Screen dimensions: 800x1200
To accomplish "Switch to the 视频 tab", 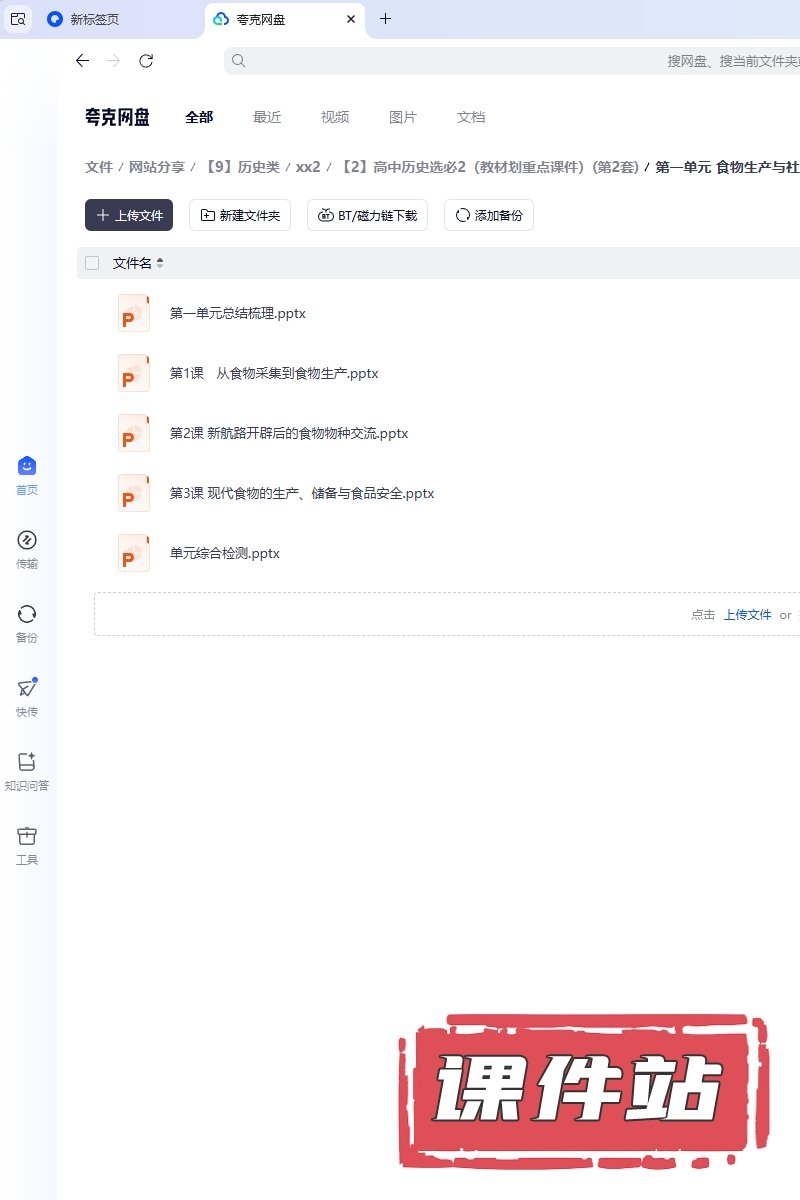I will 335,117.
